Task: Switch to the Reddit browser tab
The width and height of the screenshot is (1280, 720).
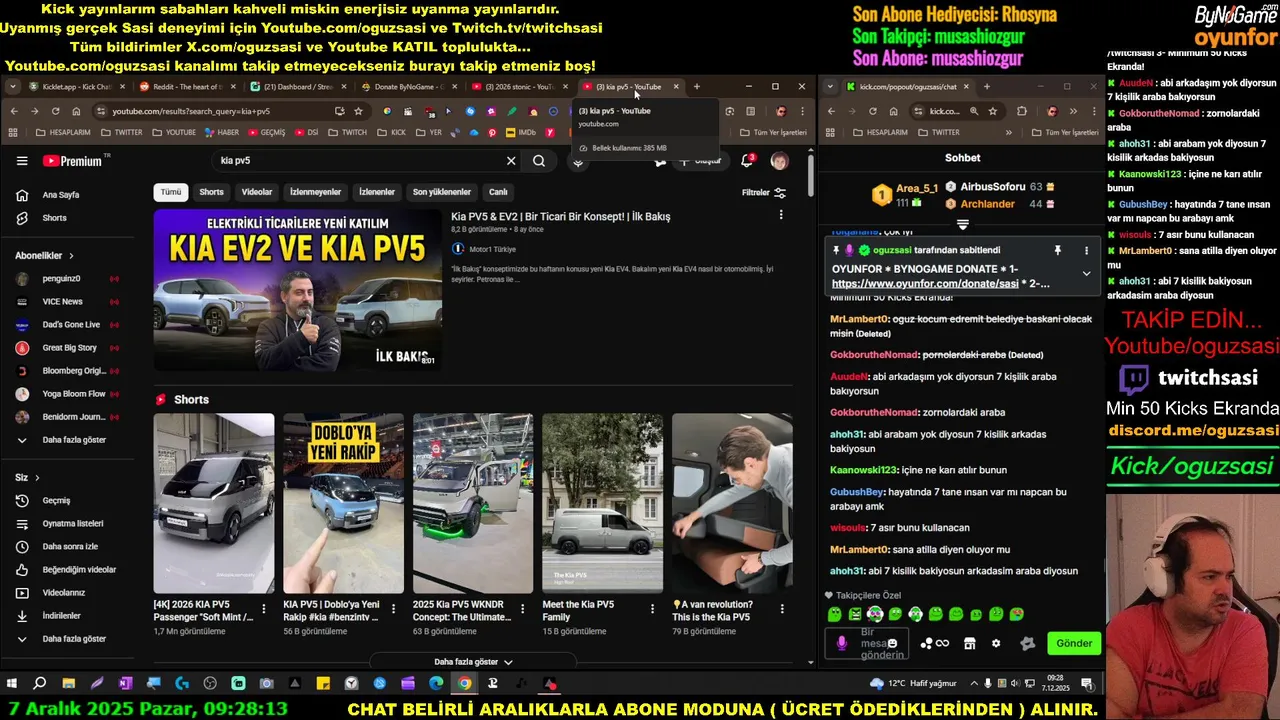Action: [x=186, y=87]
